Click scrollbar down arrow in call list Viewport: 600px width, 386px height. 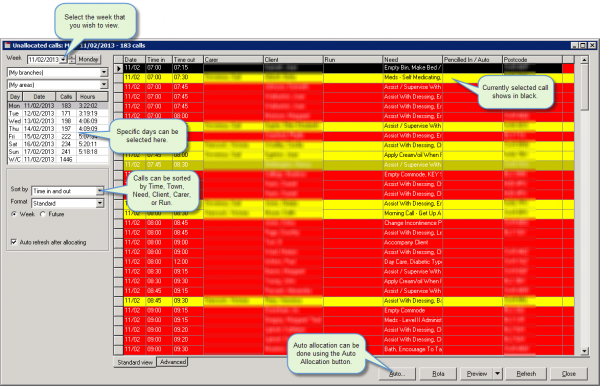point(584,351)
